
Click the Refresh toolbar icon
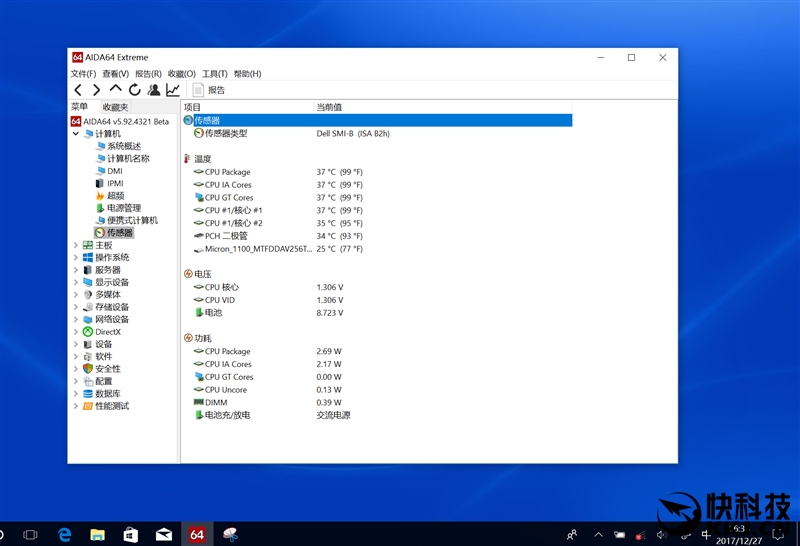tap(135, 90)
